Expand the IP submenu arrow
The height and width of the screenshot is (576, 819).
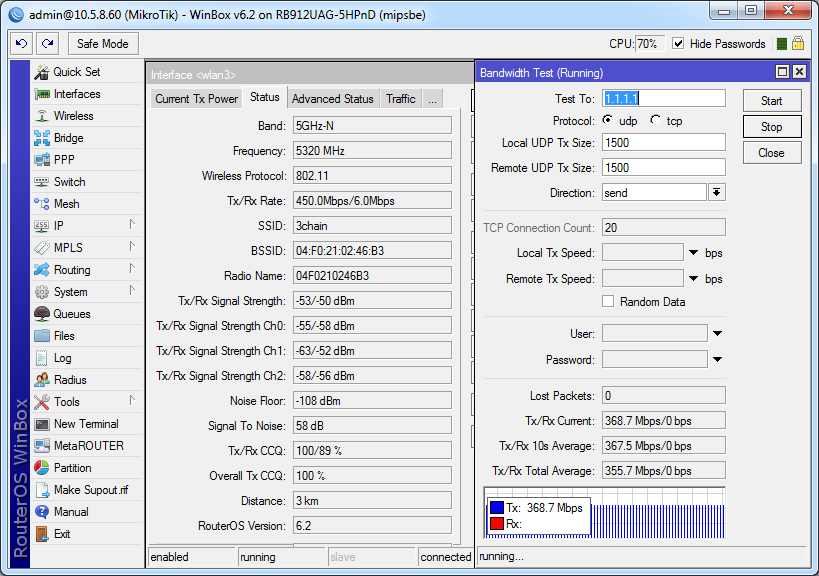click(132, 225)
